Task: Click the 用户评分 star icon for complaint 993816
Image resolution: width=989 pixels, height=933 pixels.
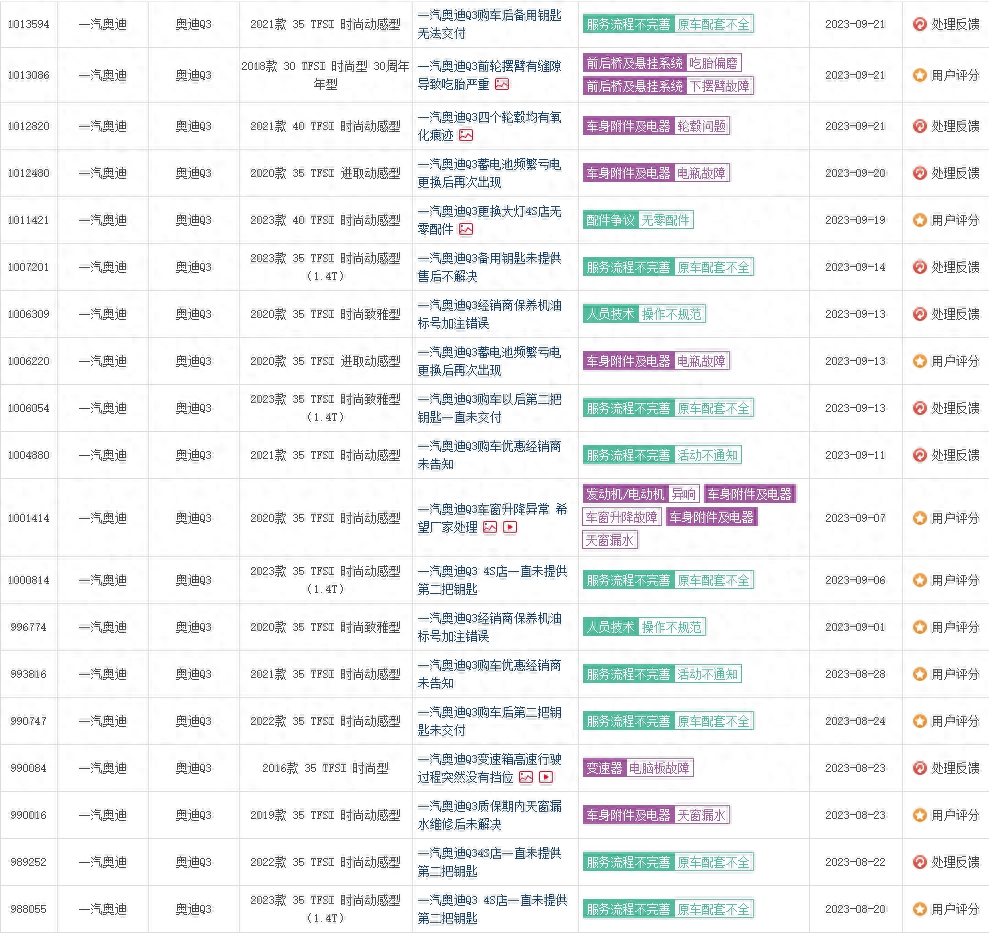Action: [x=920, y=674]
